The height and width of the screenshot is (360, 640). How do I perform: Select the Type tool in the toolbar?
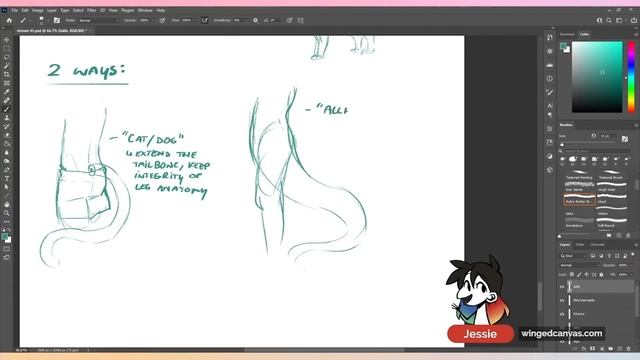[x=7, y=178]
